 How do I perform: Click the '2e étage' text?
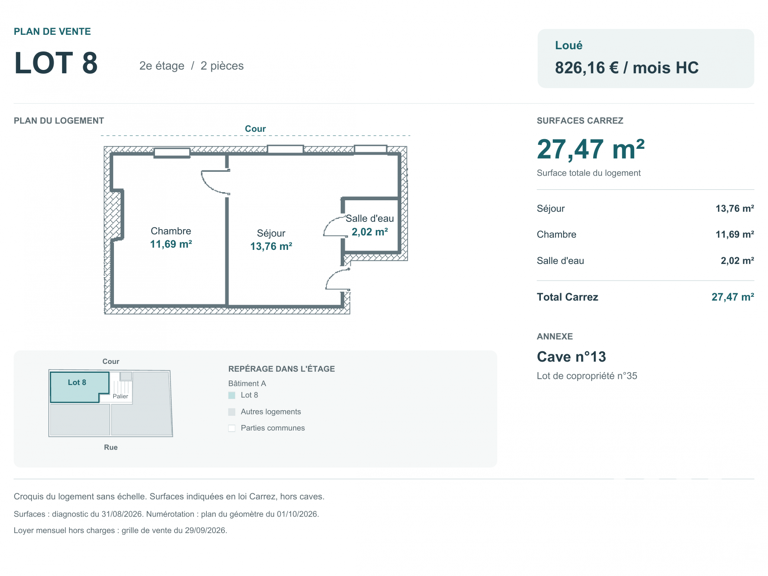tap(162, 66)
